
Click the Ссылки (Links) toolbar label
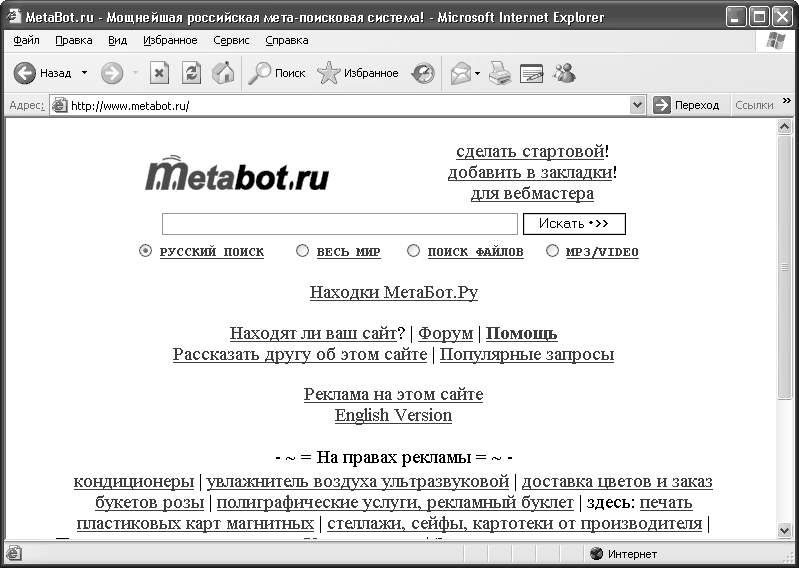coord(754,105)
